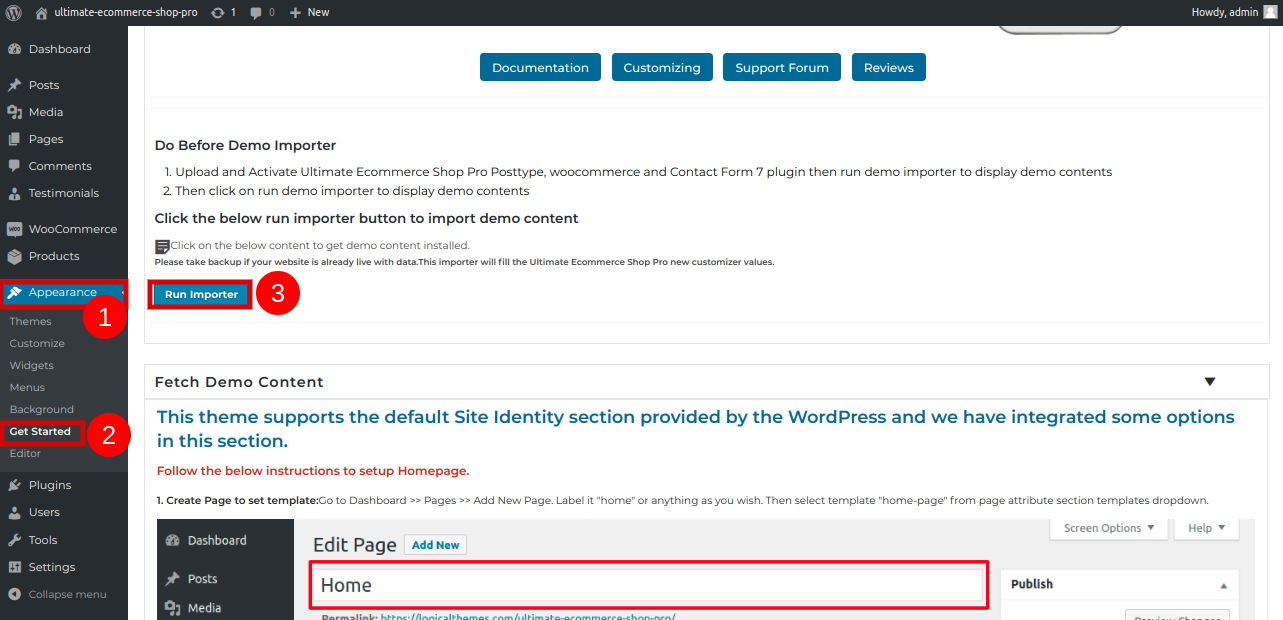
Task: Collapse the Fetch Demo Content panel arrow
Action: 1210,382
